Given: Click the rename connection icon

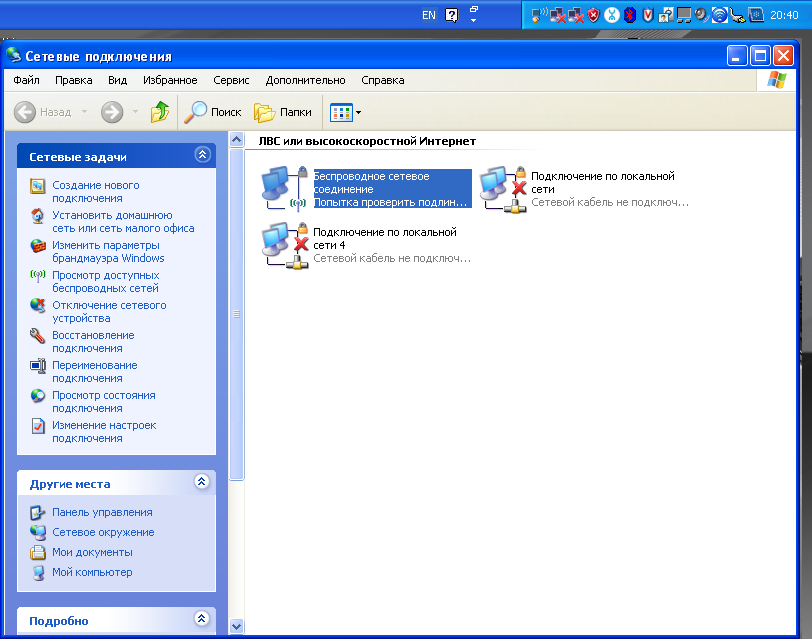Looking at the screenshot, I should click(x=37, y=366).
